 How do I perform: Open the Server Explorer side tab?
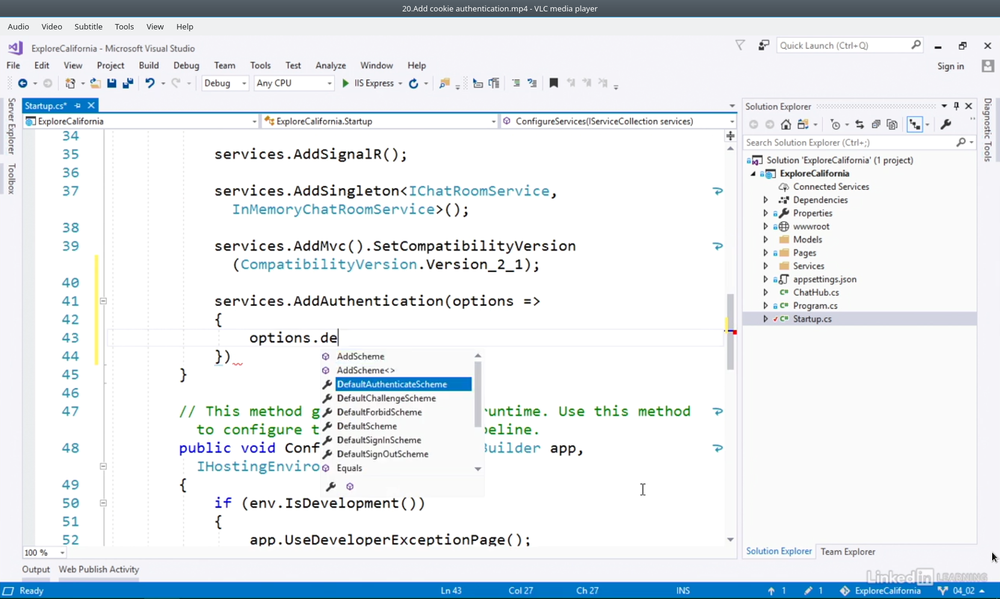pyautogui.click(x=11, y=126)
